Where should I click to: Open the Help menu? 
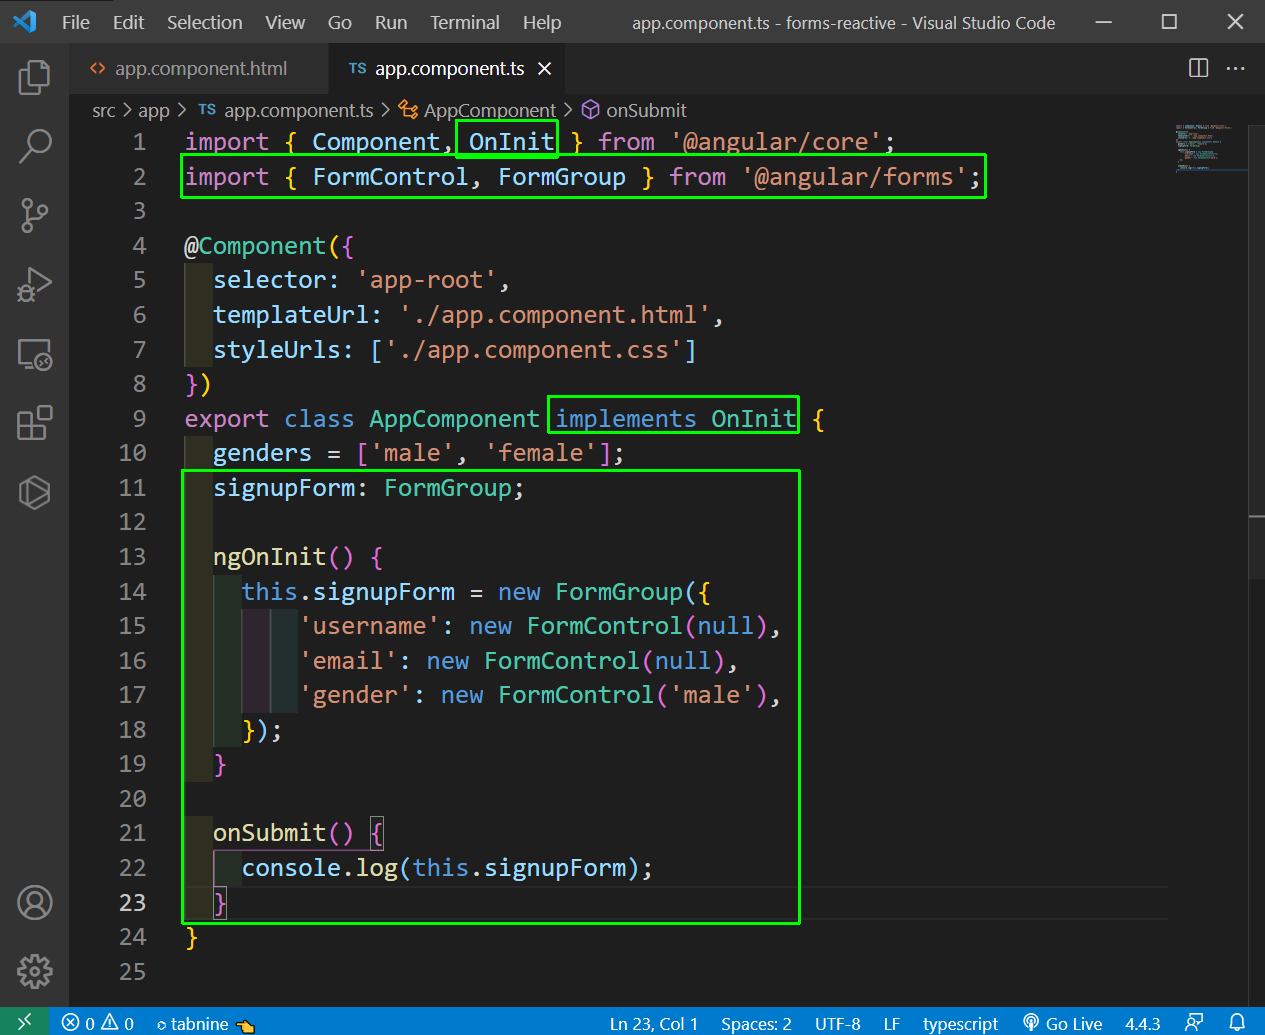[542, 22]
